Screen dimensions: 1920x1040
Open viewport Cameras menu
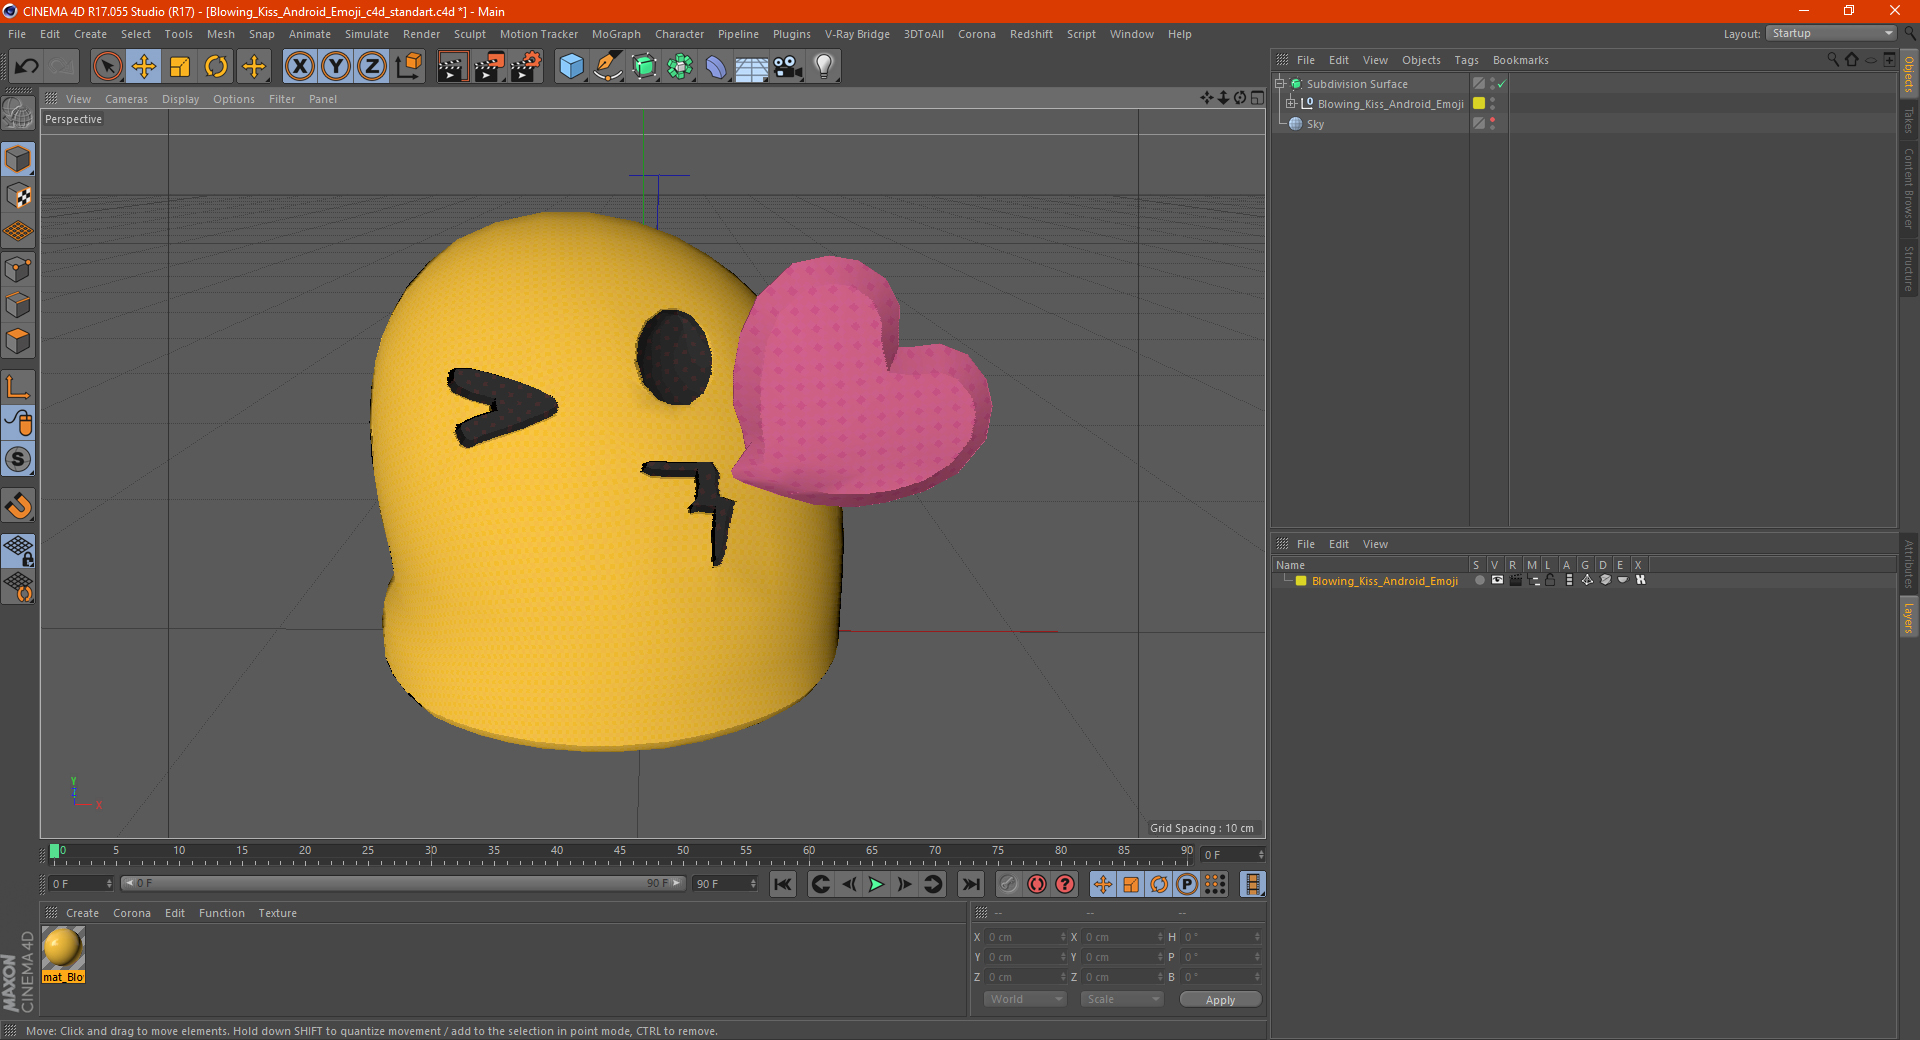tap(126, 99)
